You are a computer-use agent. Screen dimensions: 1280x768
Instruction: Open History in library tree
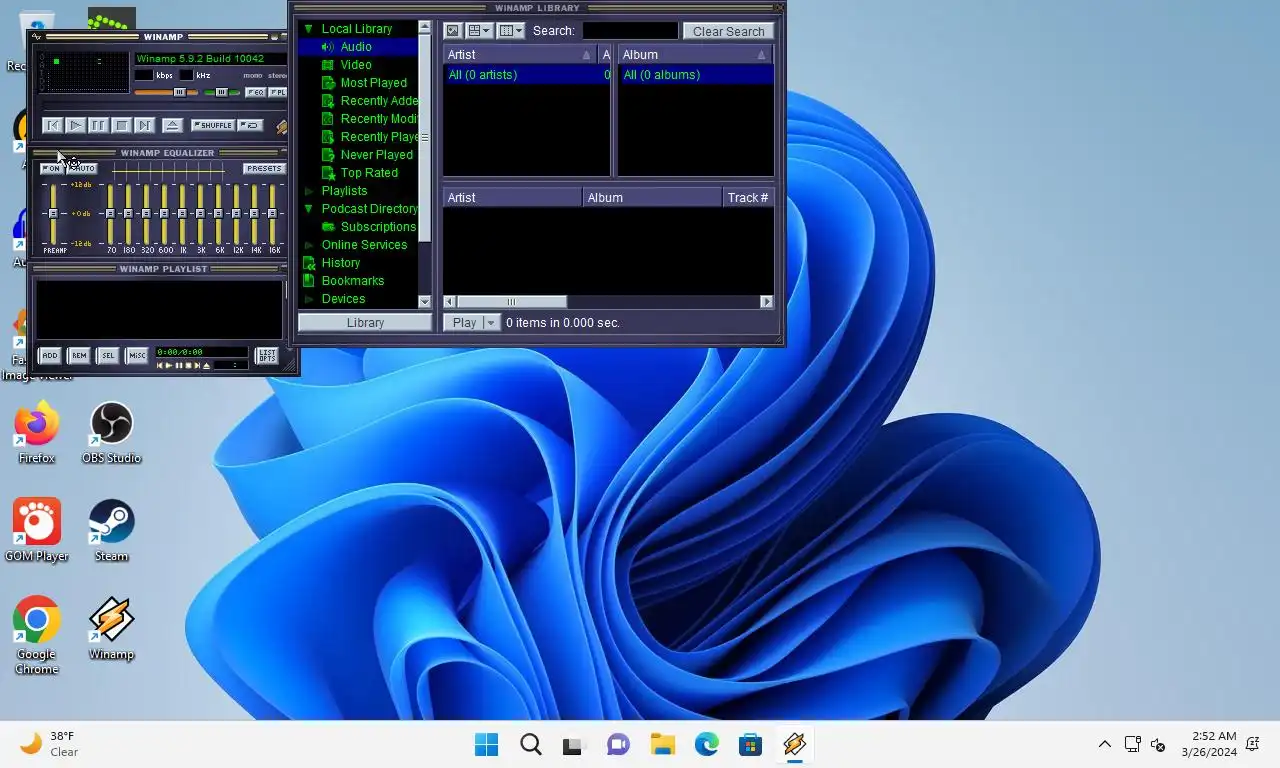coord(340,263)
